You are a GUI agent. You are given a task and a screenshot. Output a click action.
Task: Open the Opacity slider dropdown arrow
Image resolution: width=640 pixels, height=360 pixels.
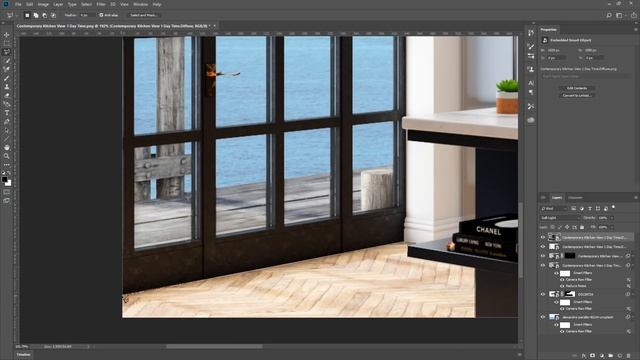[x=611, y=218]
